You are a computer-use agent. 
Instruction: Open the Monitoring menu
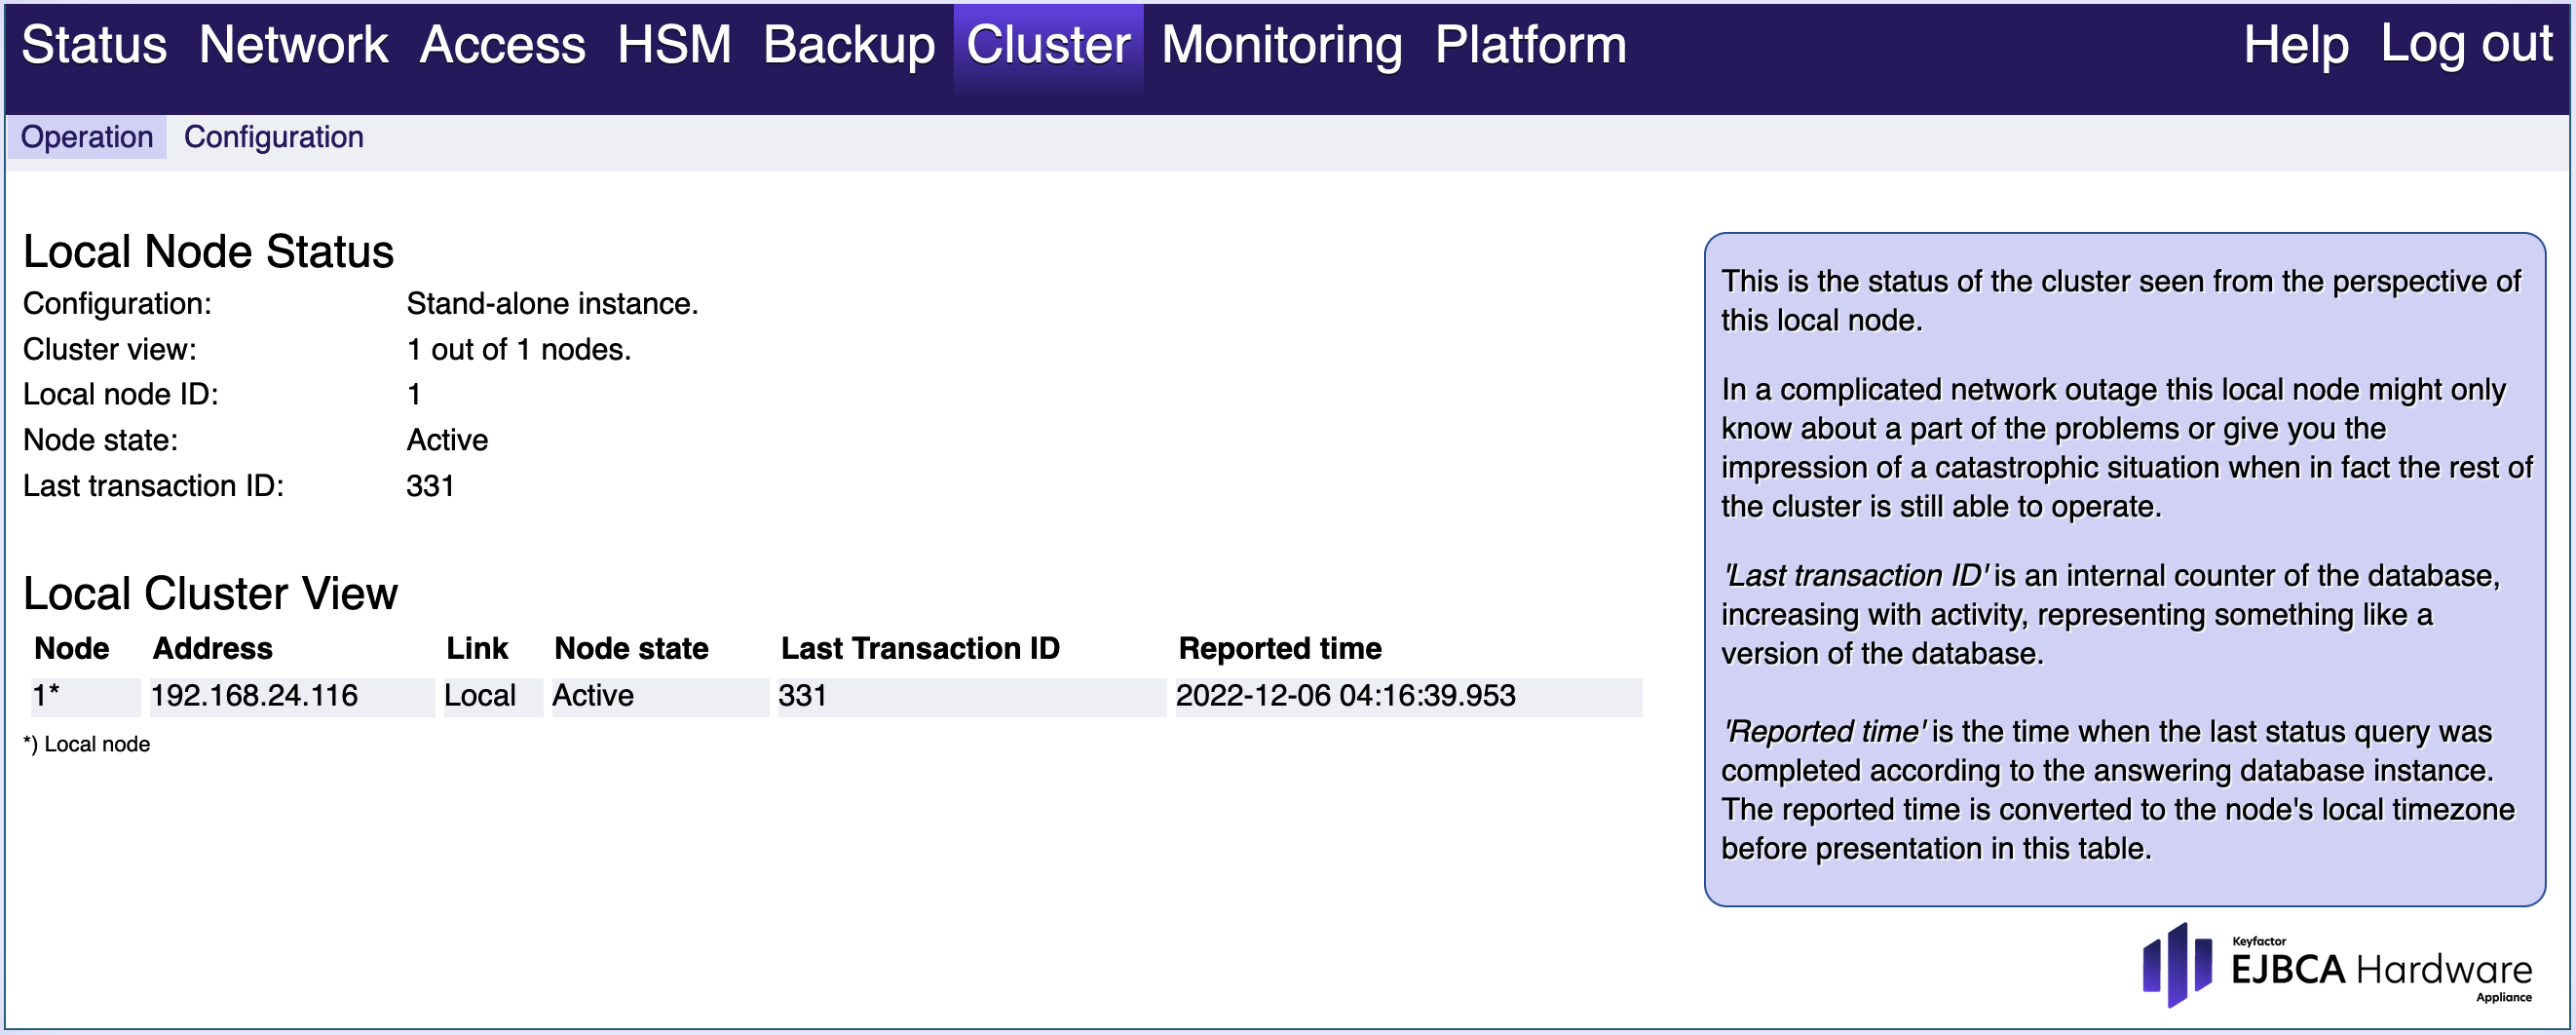(x=1282, y=45)
